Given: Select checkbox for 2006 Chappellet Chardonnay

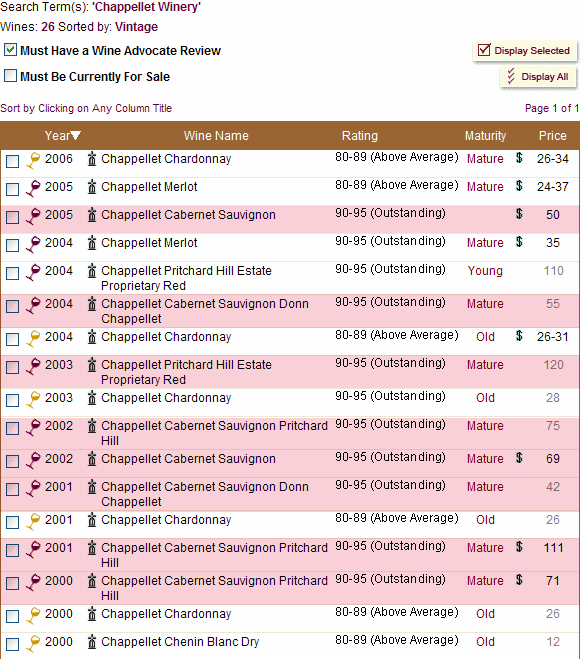Looking at the screenshot, I should pyautogui.click(x=12, y=161).
